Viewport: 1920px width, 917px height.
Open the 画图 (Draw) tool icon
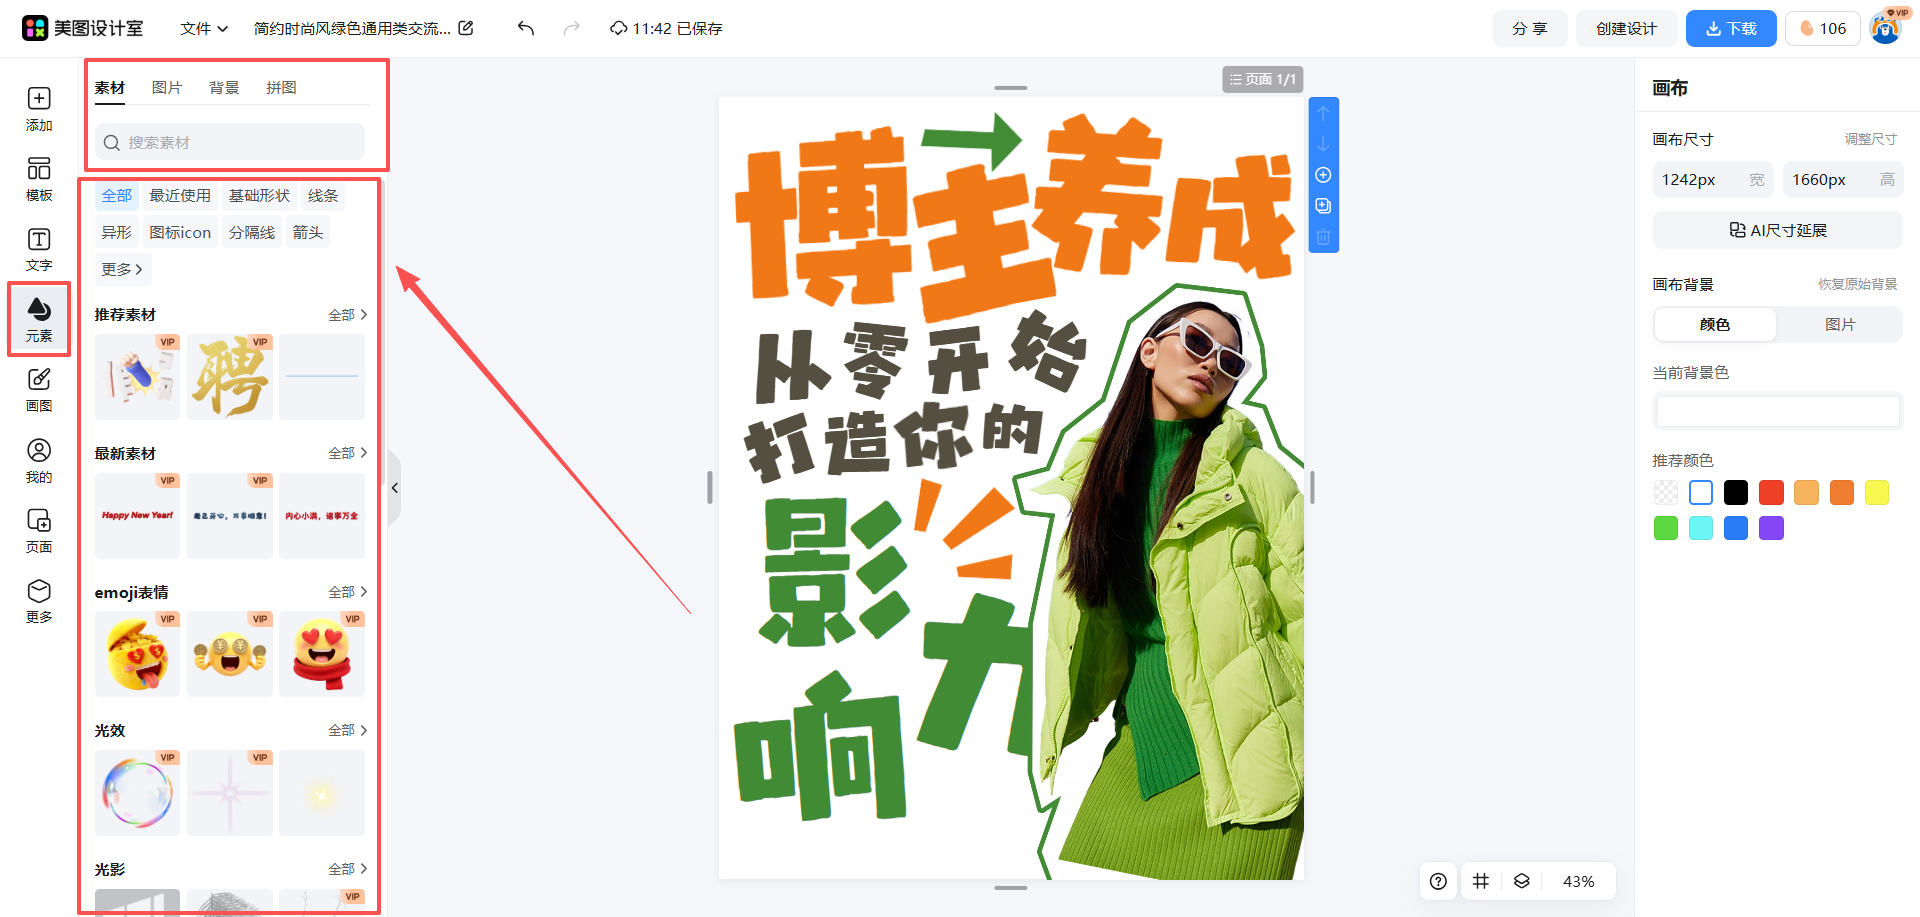(x=38, y=389)
